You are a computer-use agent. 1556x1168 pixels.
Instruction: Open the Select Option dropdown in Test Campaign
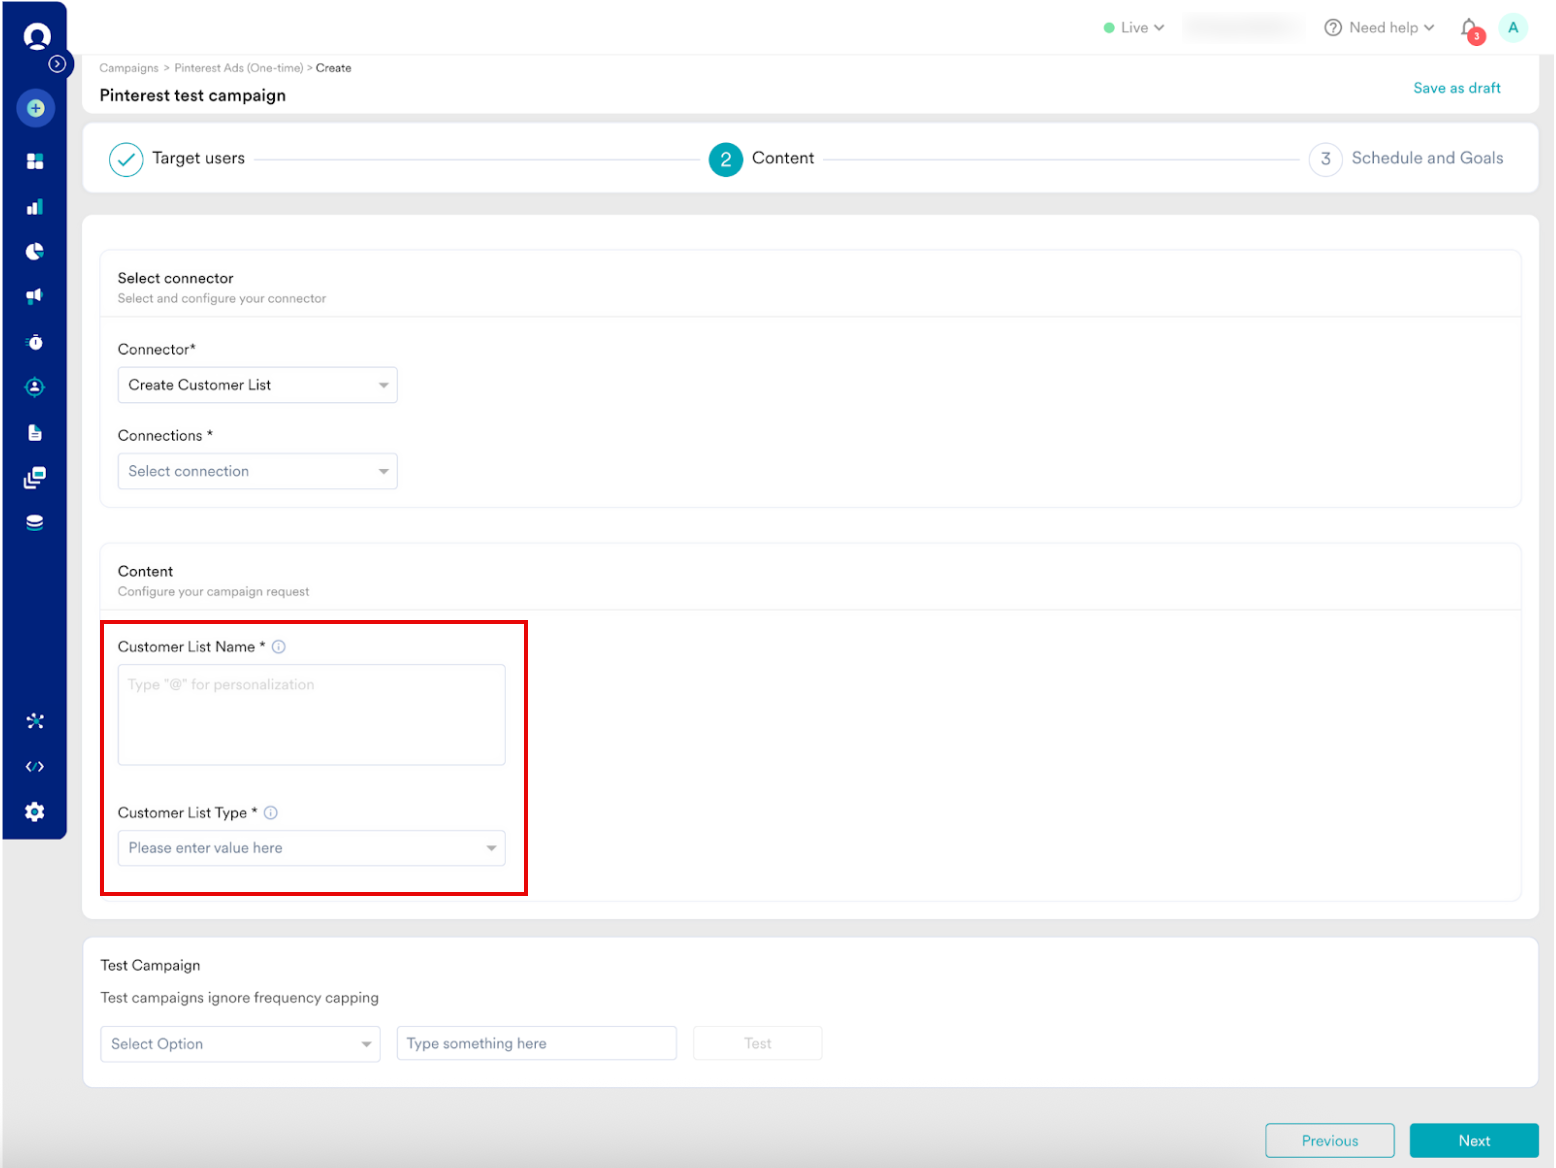pyautogui.click(x=240, y=1044)
